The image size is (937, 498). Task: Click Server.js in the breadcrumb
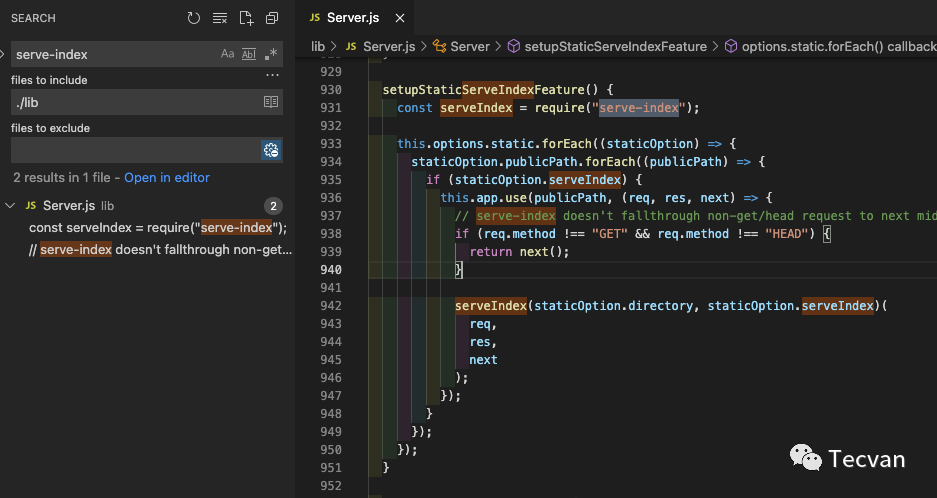(389, 47)
